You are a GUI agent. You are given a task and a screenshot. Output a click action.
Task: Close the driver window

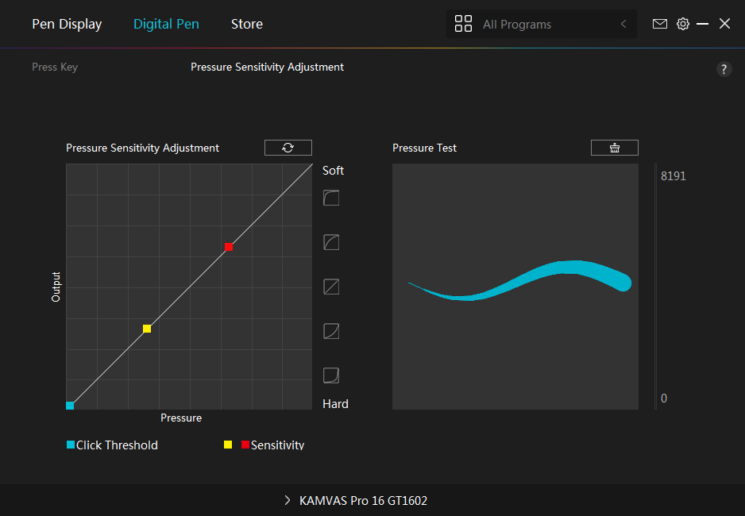tap(725, 24)
